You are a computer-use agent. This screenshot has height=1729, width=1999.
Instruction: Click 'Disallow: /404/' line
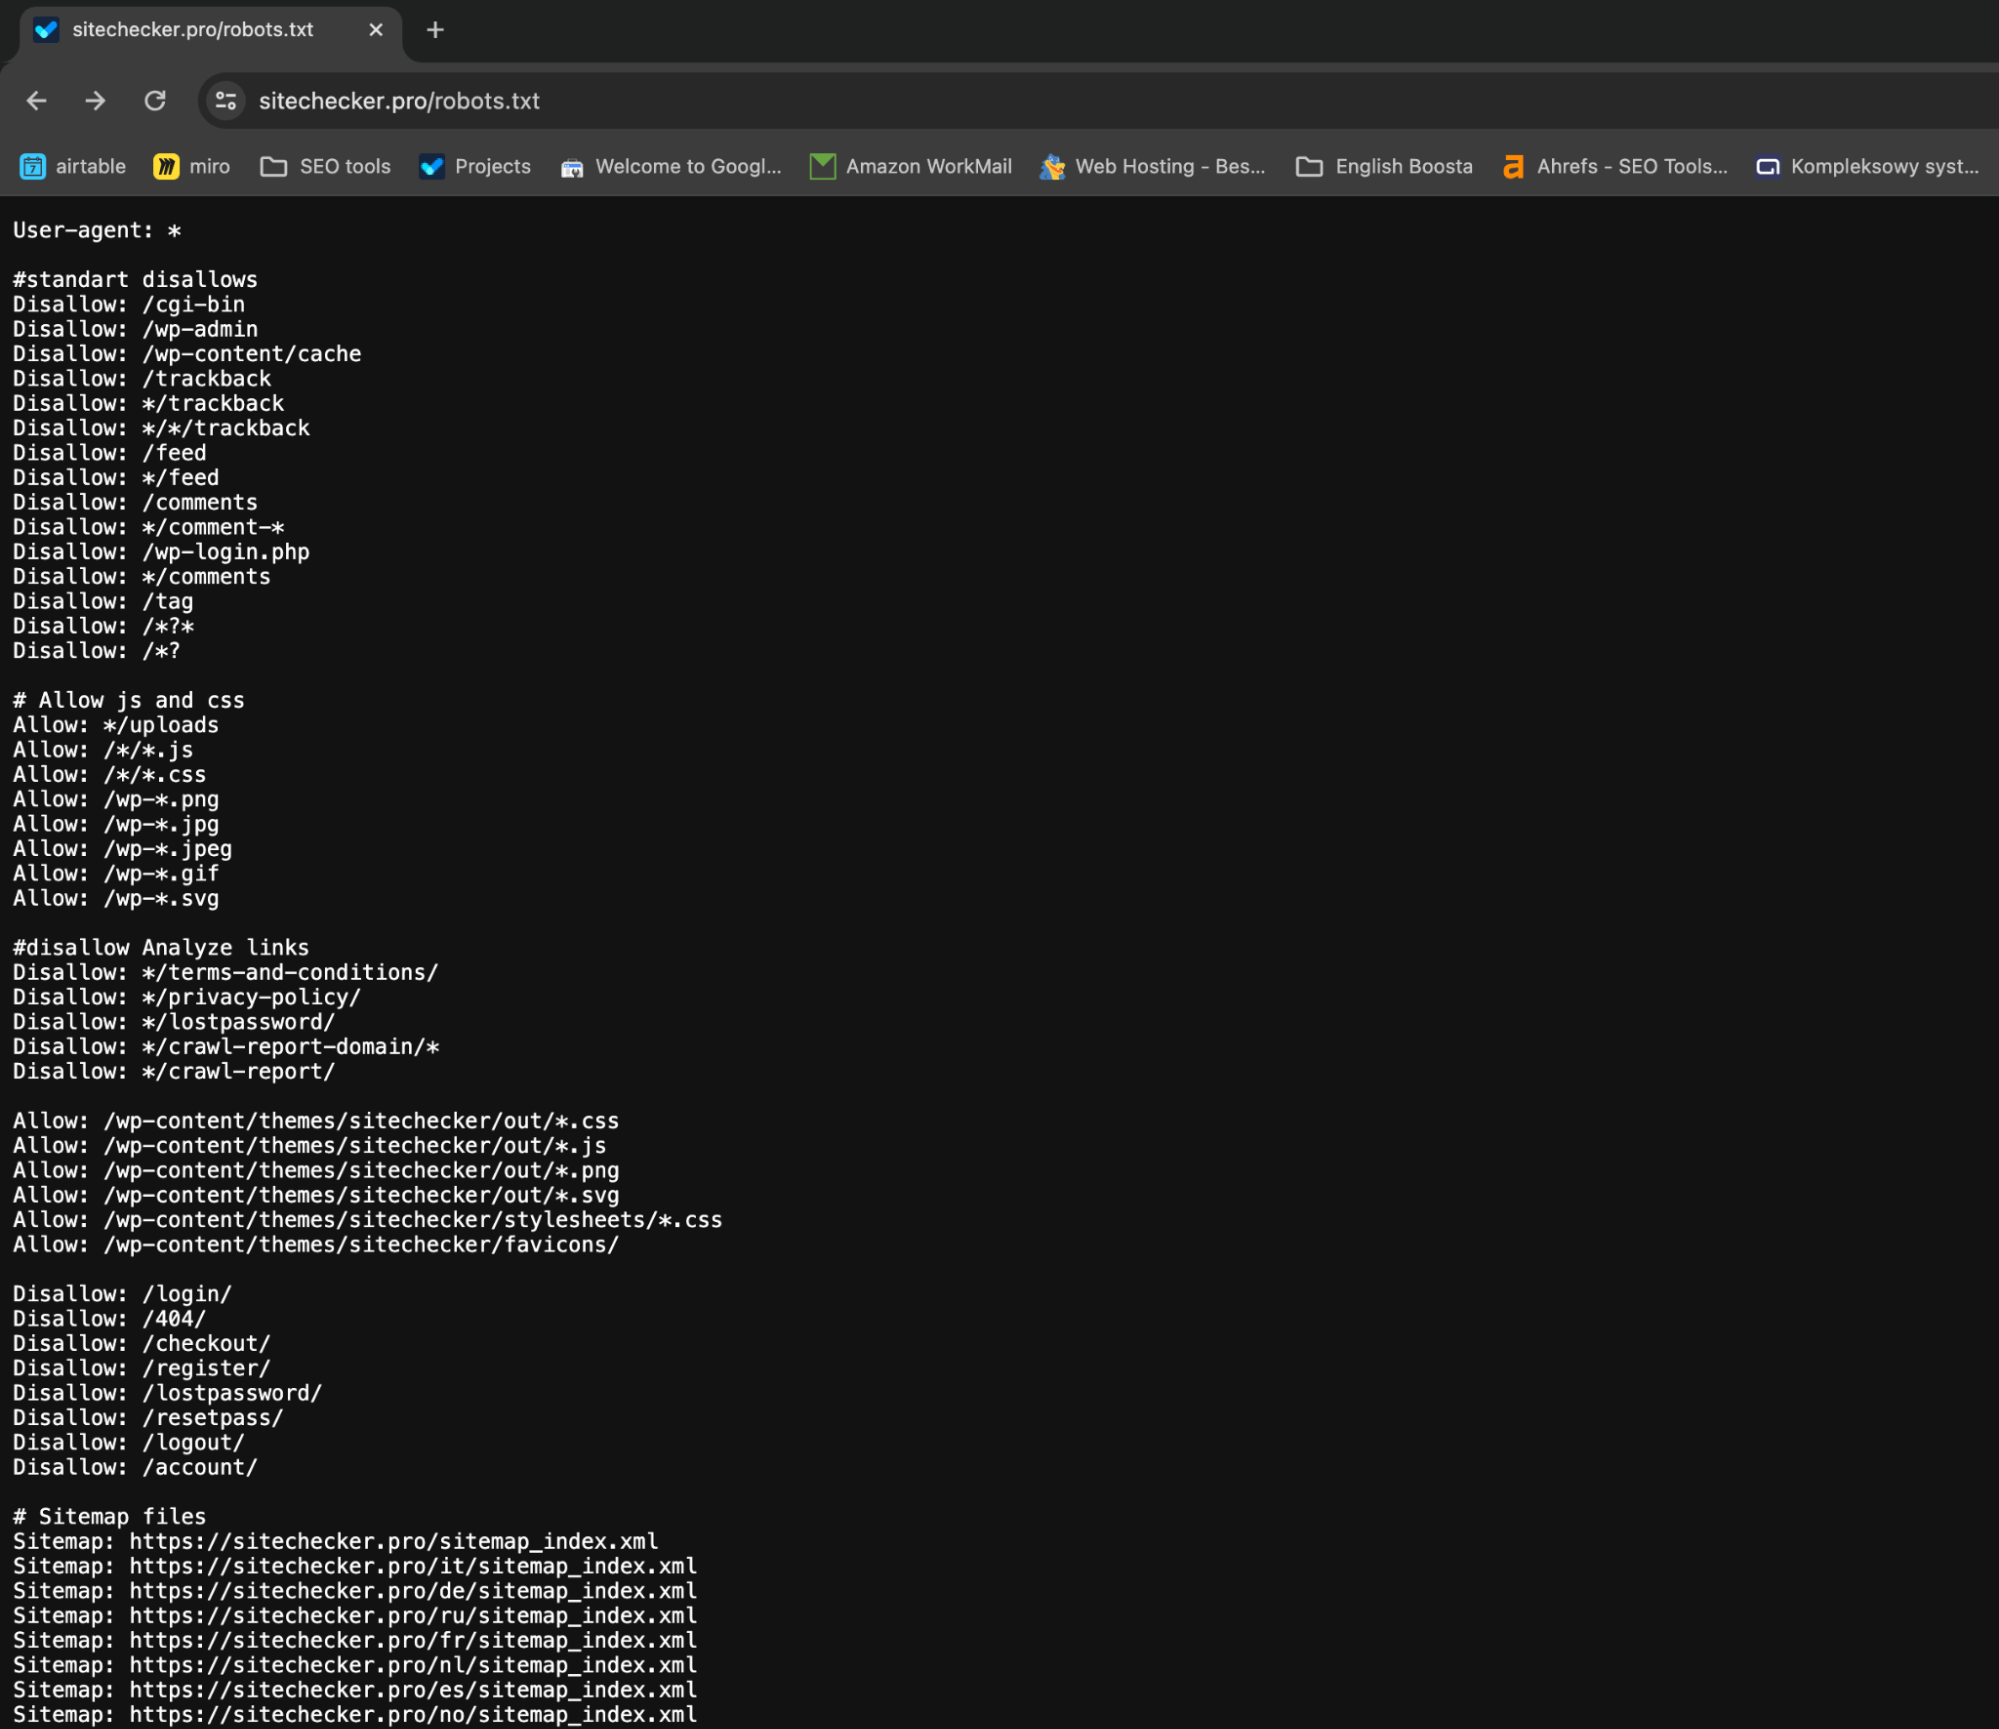109,1320
